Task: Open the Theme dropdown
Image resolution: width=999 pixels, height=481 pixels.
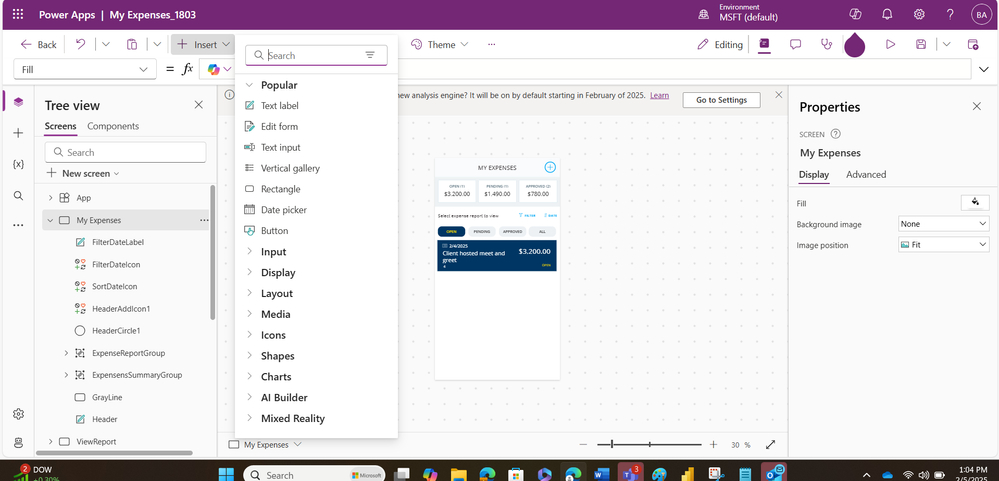Action: pos(440,45)
